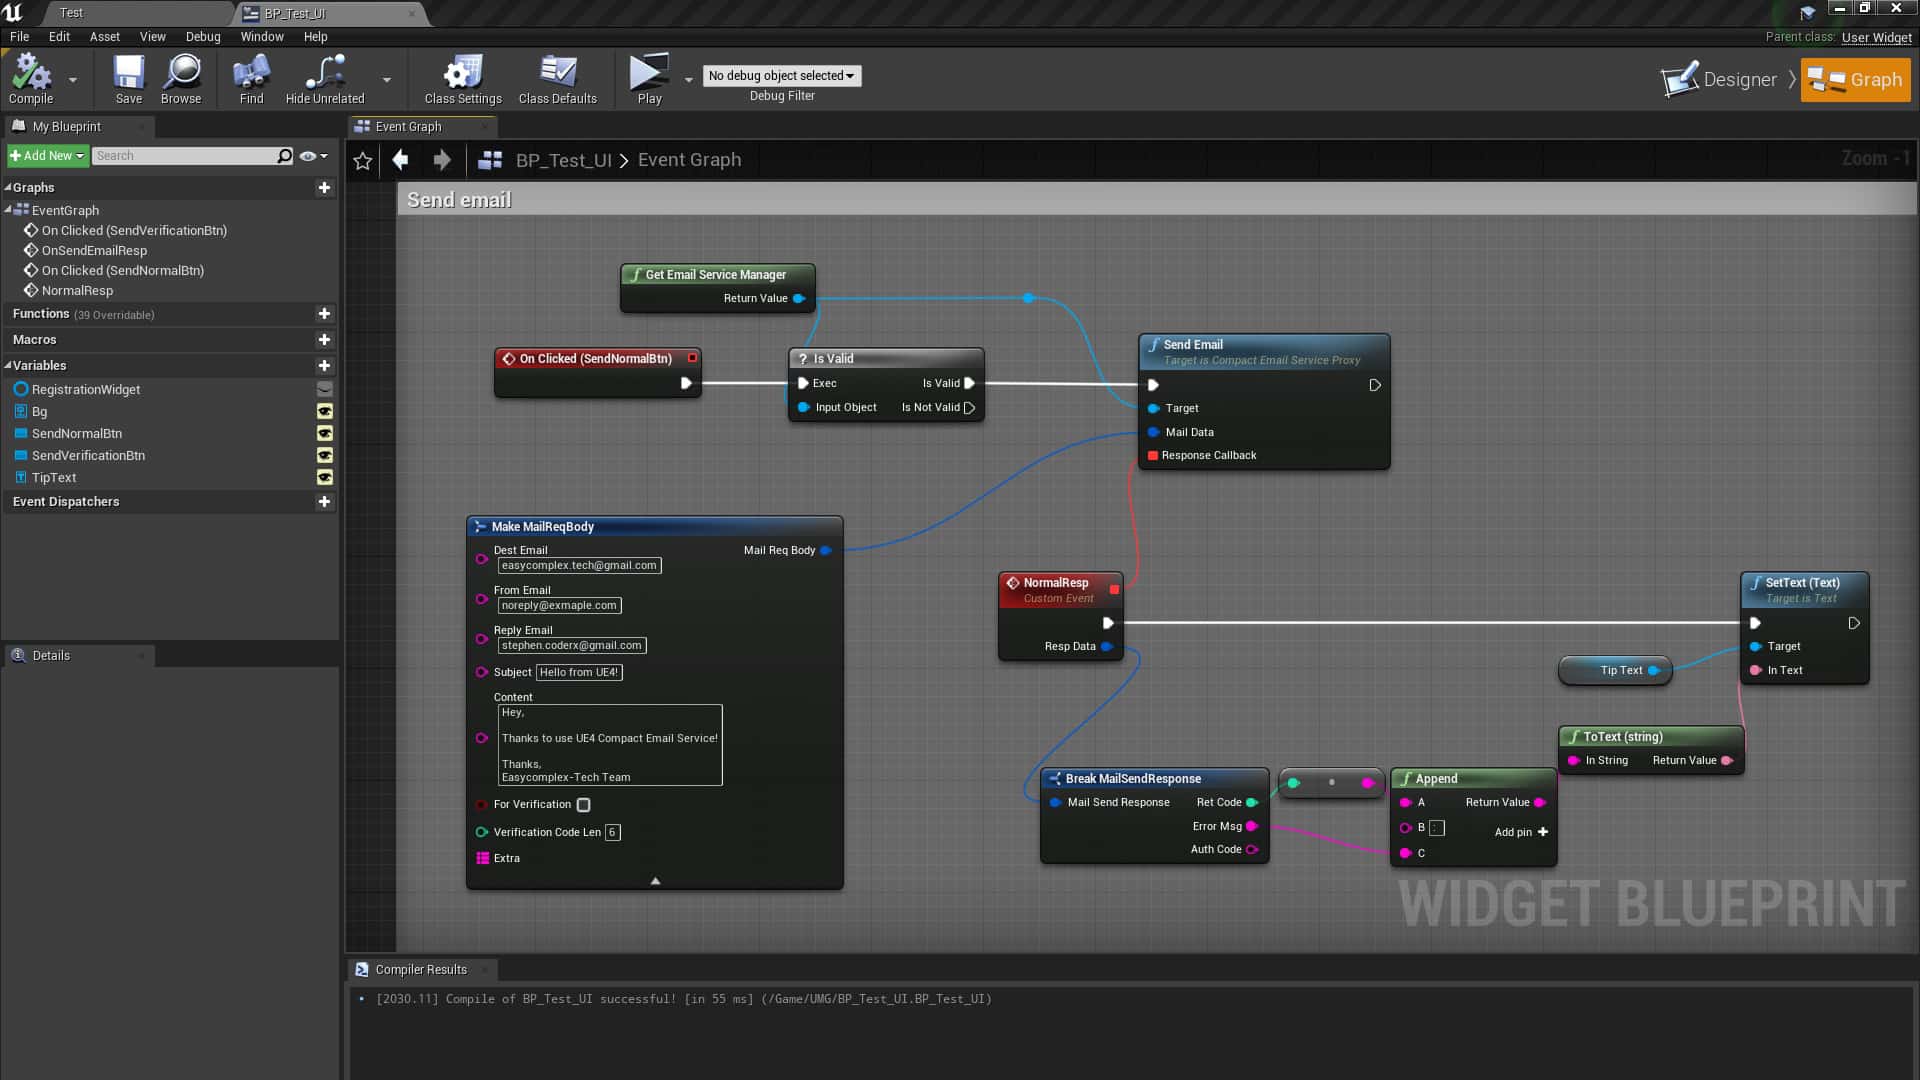
Task: Toggle visibility eye for TipText variable
Action: (325, 478)
